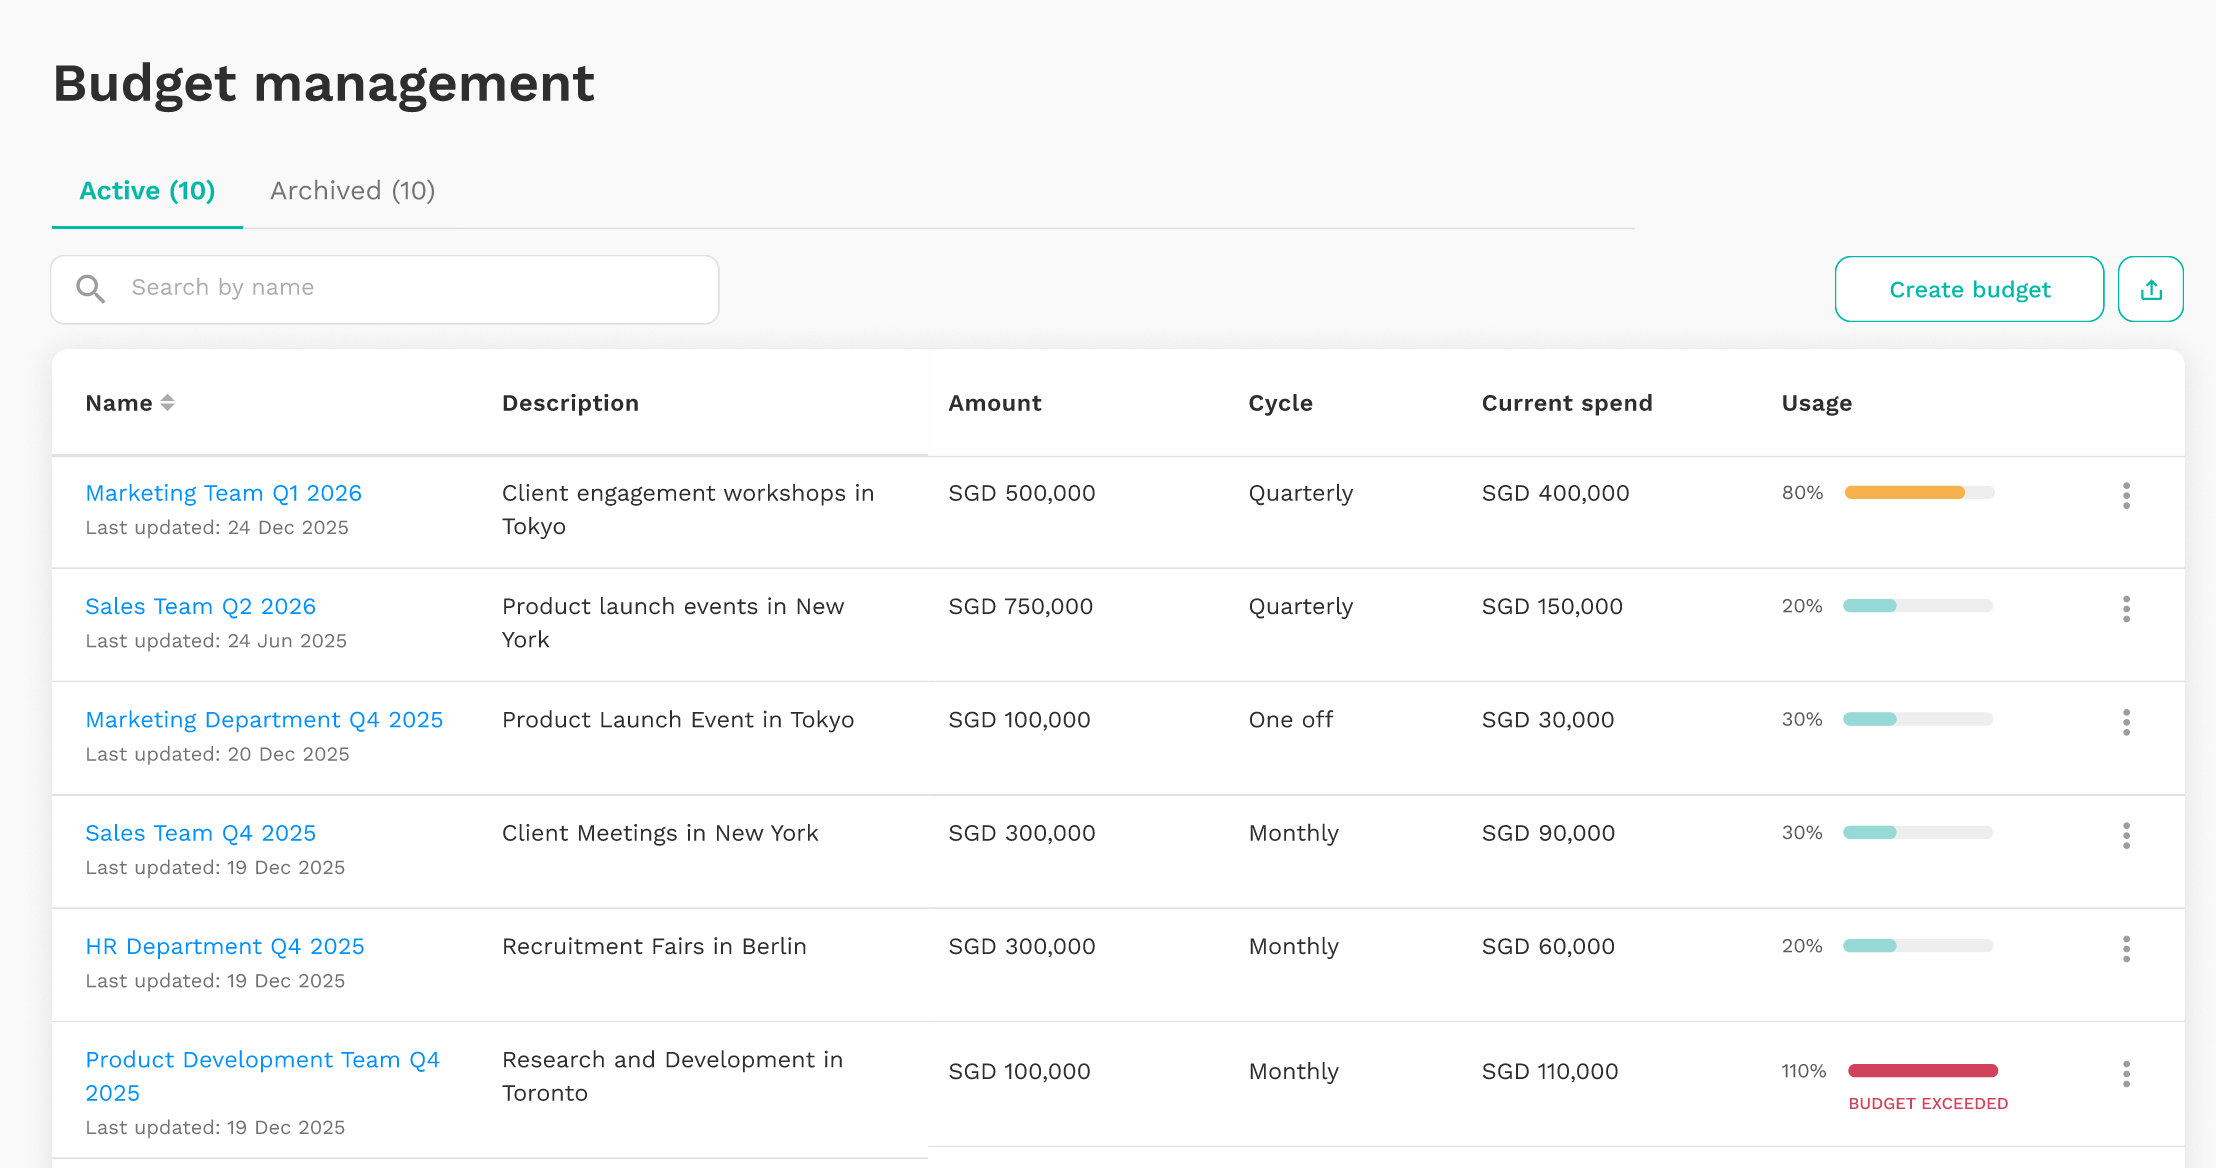The width and height of the screenshot is (2216, 1168).
Task: Click Quarterly cycle for Sales Team Q2 2026
Action: point(1301,606)
